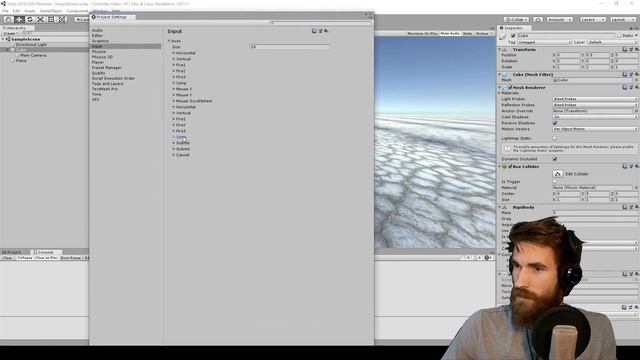Toggle the Dynamic Occluded checkbox

point(555,159)
